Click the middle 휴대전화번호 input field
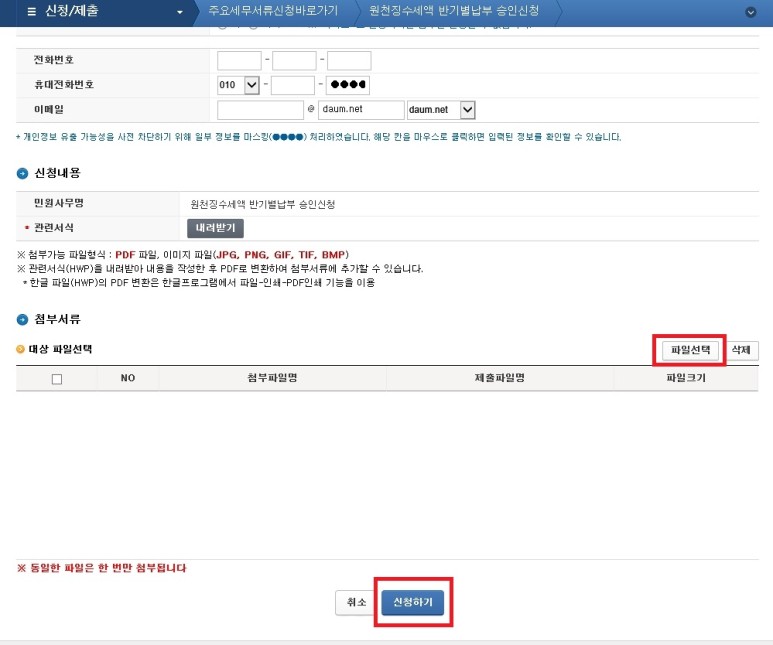 tap(293, 85)
